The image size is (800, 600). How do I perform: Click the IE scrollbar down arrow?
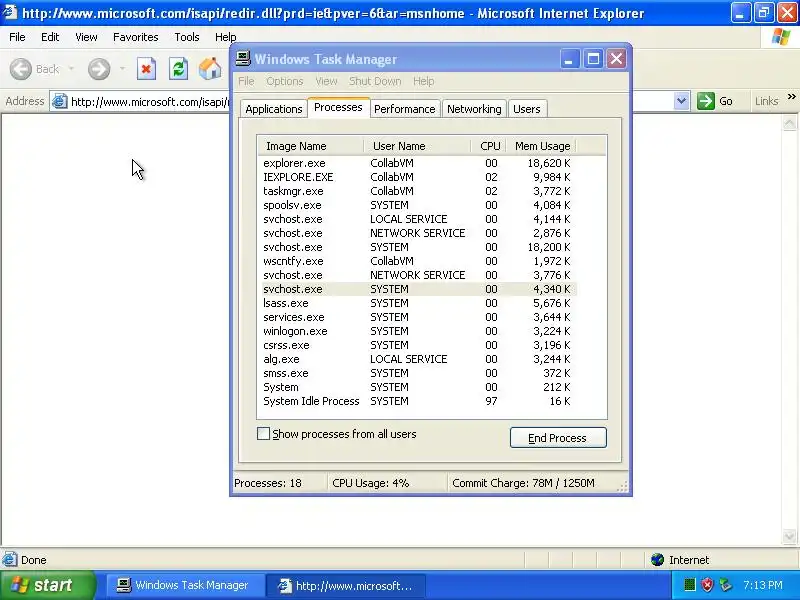(789, 536)
